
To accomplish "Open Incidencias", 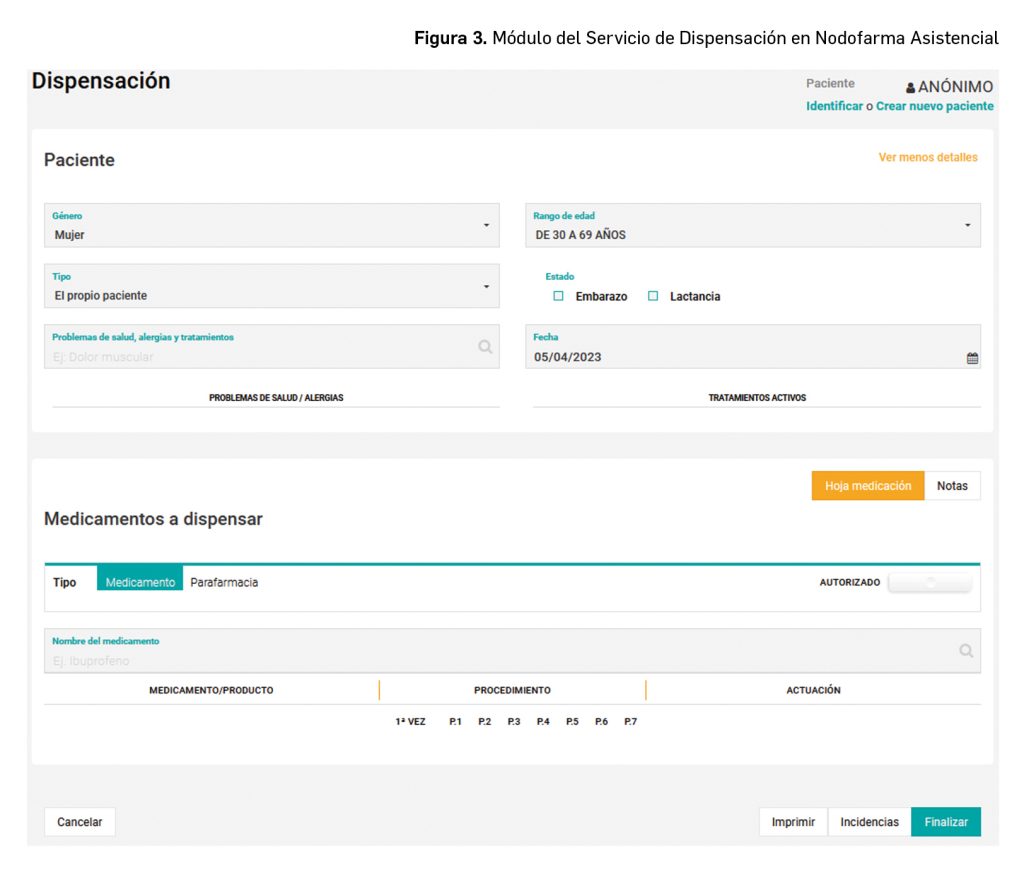I will coord(869,822).
